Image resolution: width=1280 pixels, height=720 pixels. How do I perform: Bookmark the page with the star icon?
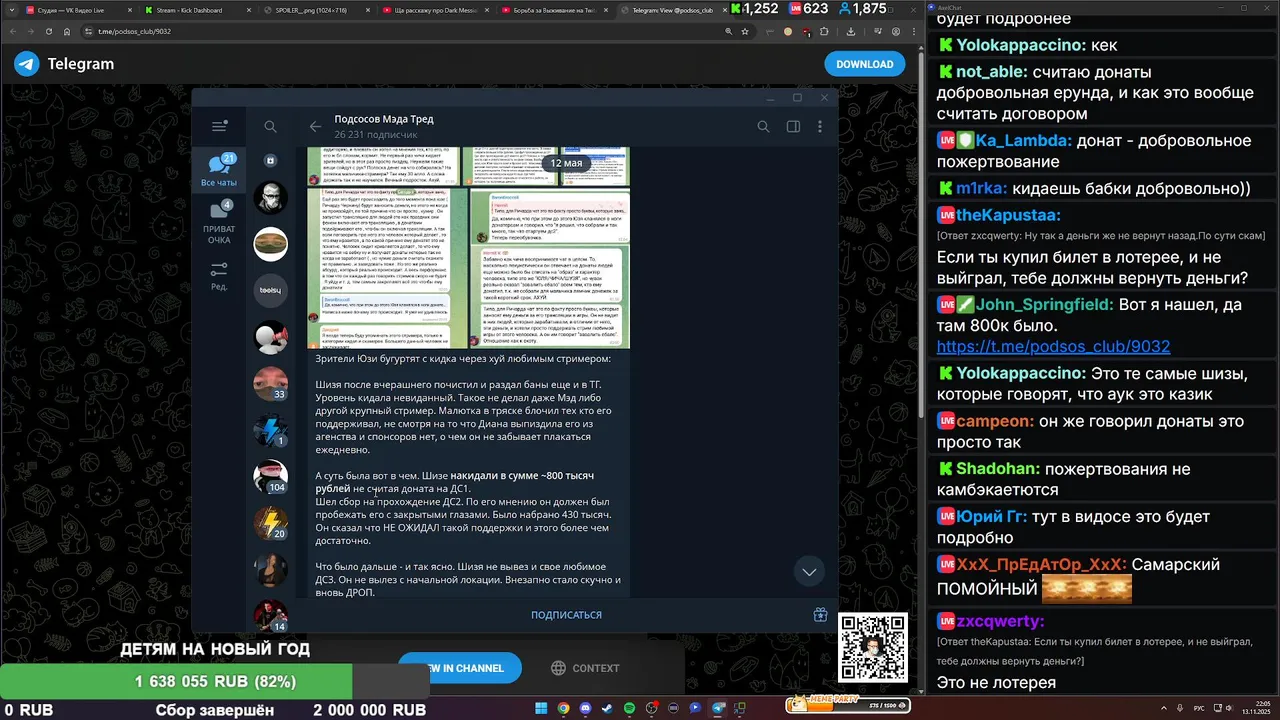[x=745, y=31]
